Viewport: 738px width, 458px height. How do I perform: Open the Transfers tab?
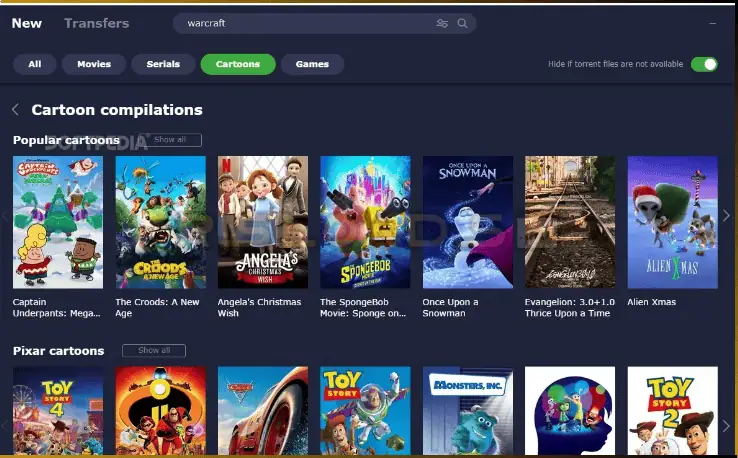point(96,23)
